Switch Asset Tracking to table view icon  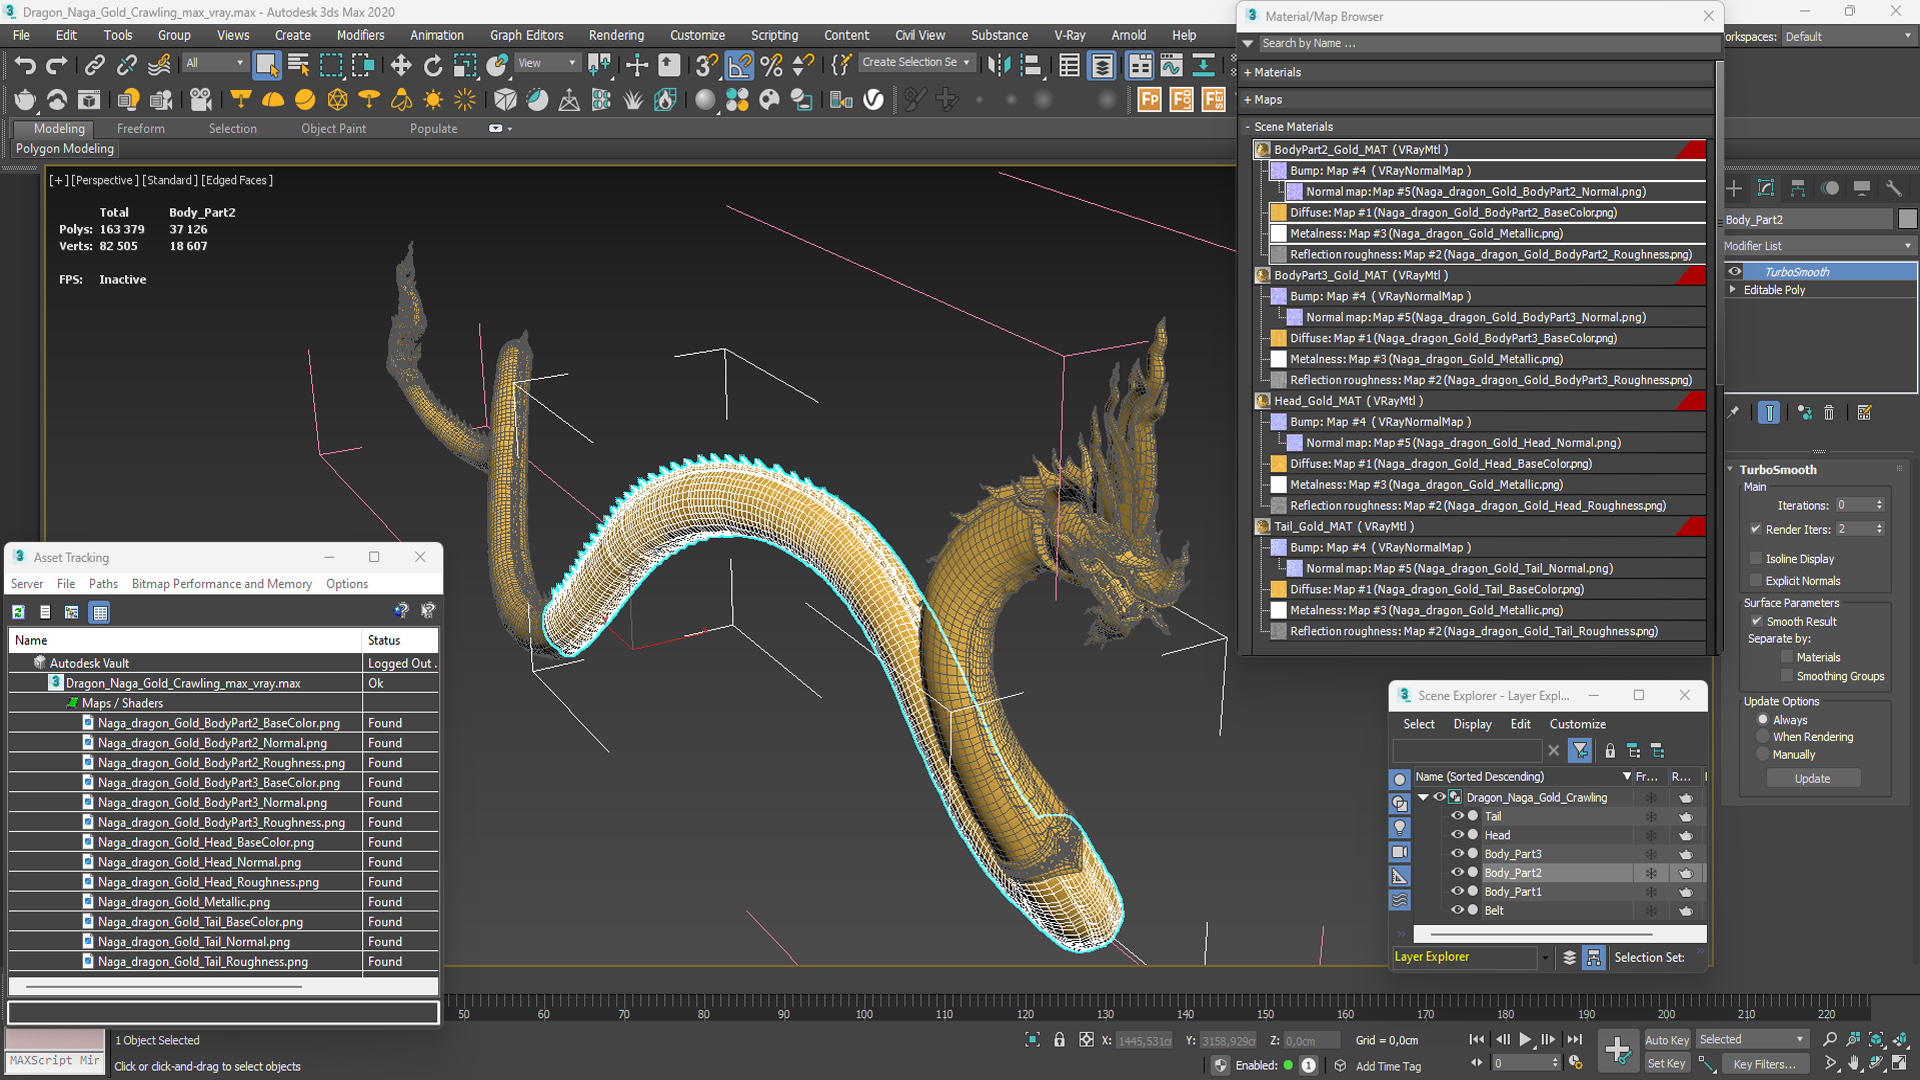(x=99, y=612)
